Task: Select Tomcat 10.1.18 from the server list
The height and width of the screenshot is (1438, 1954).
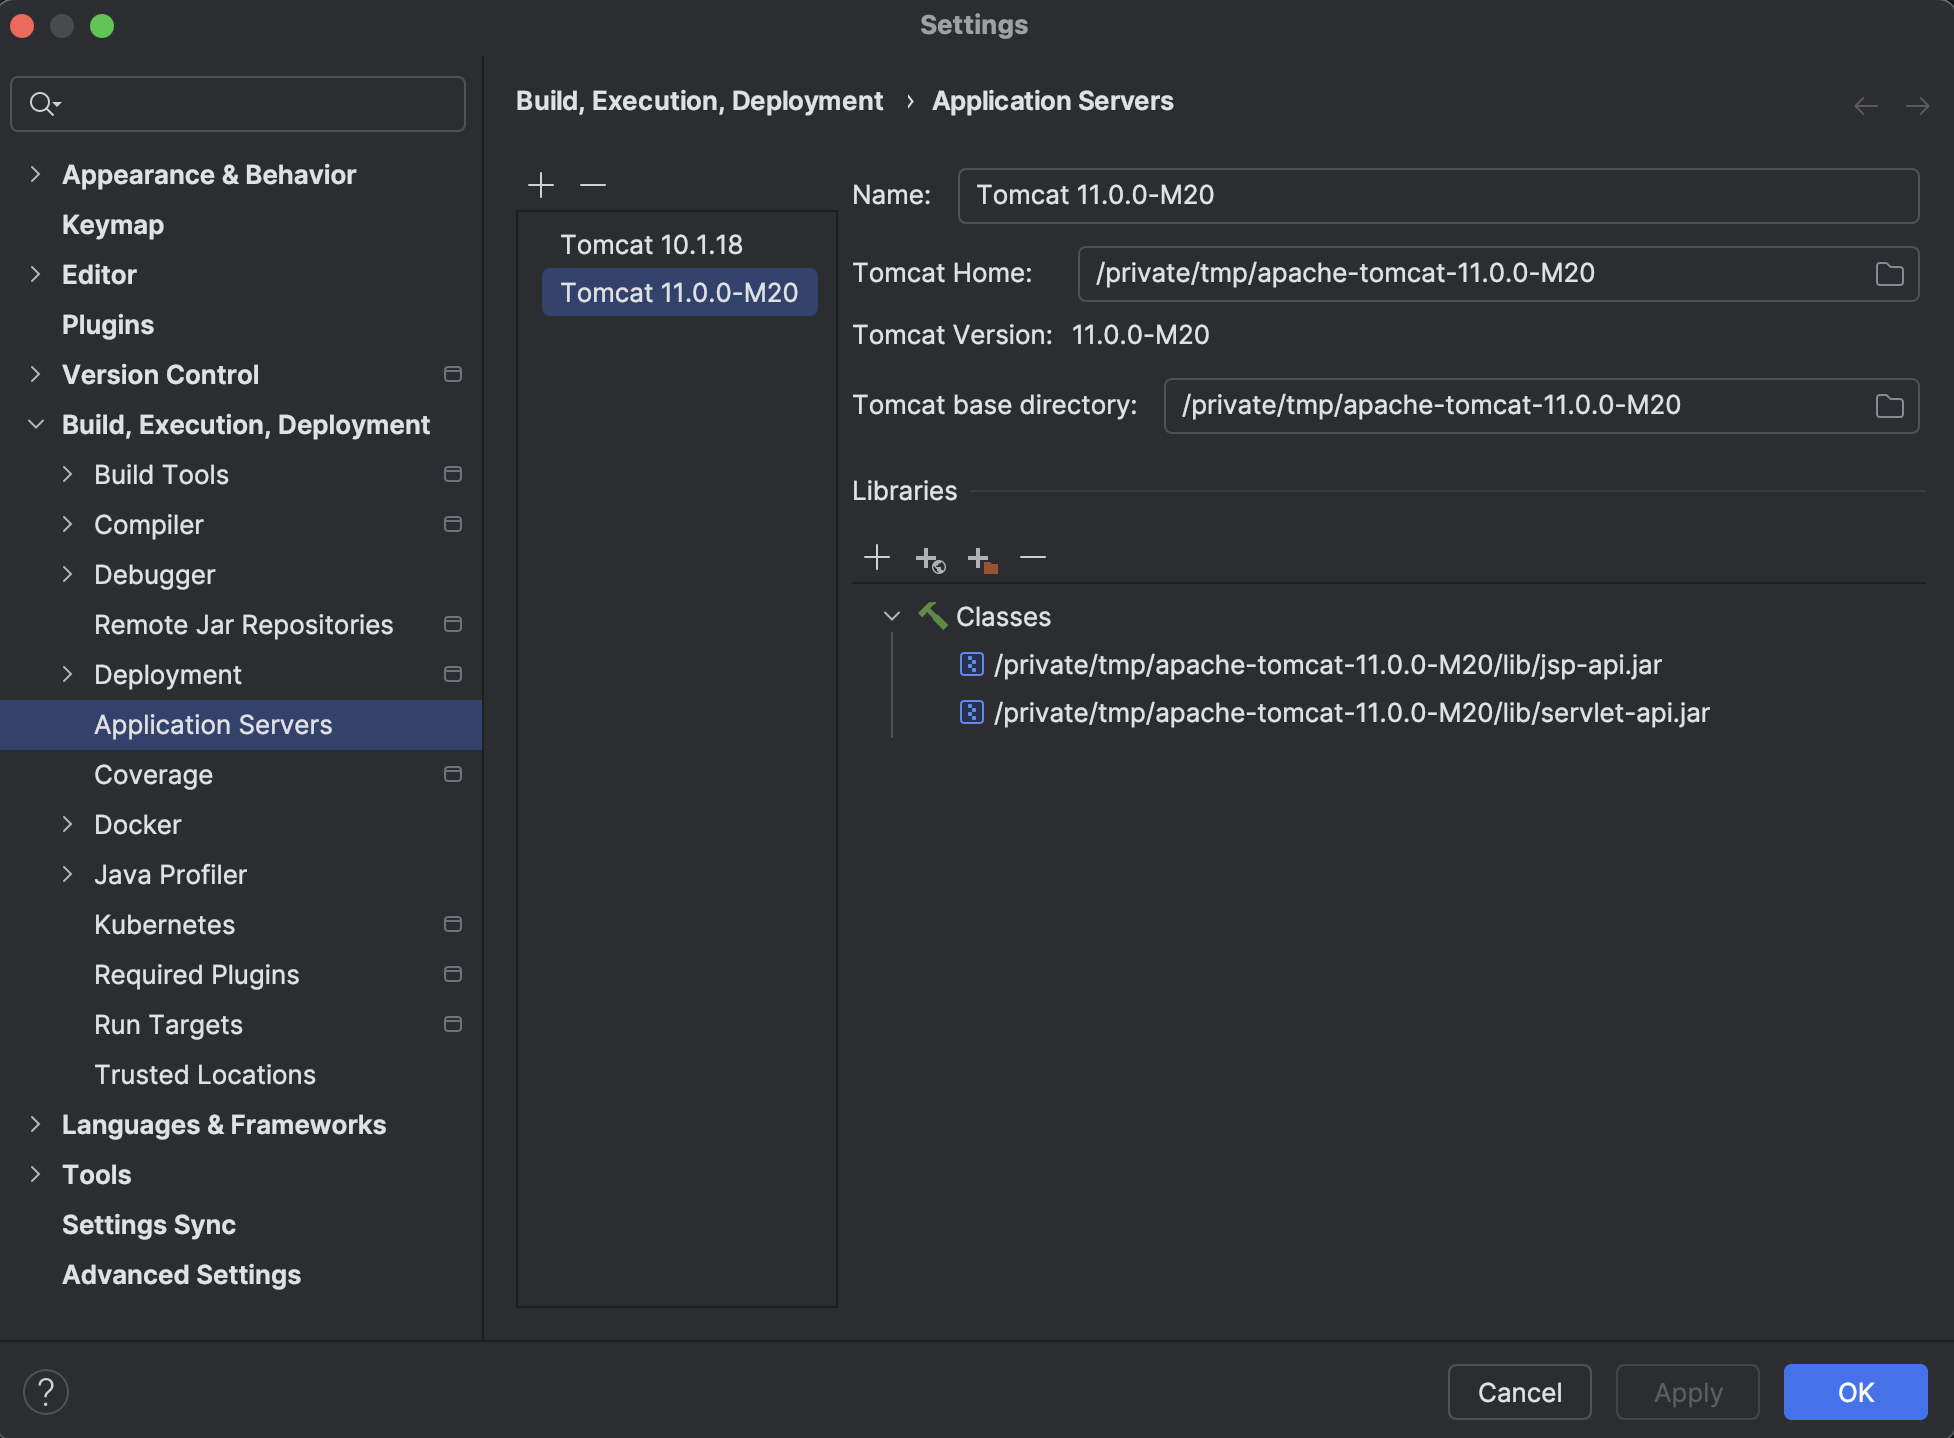Action: coord(651,243)
